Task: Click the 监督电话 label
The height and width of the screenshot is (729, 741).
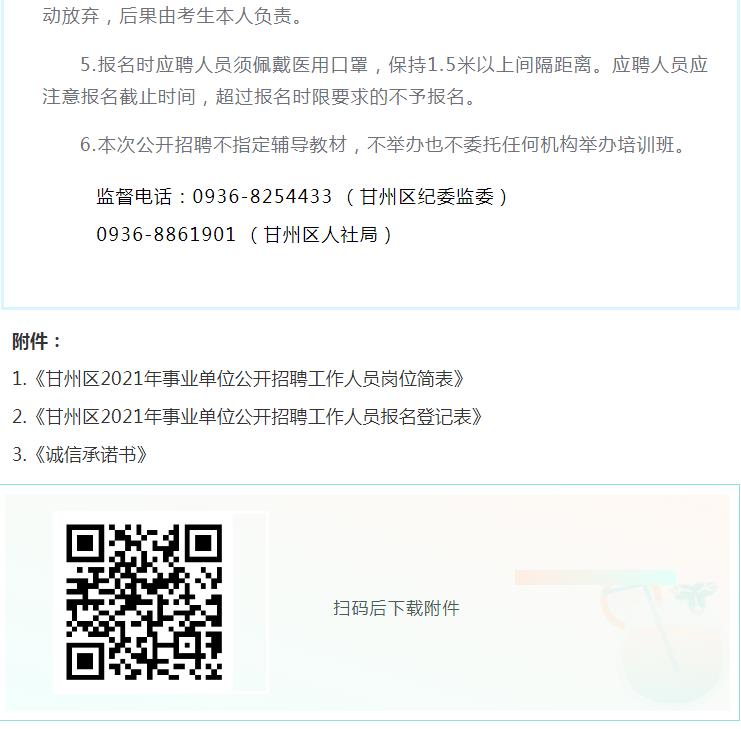Action: (x=134, y=197)
